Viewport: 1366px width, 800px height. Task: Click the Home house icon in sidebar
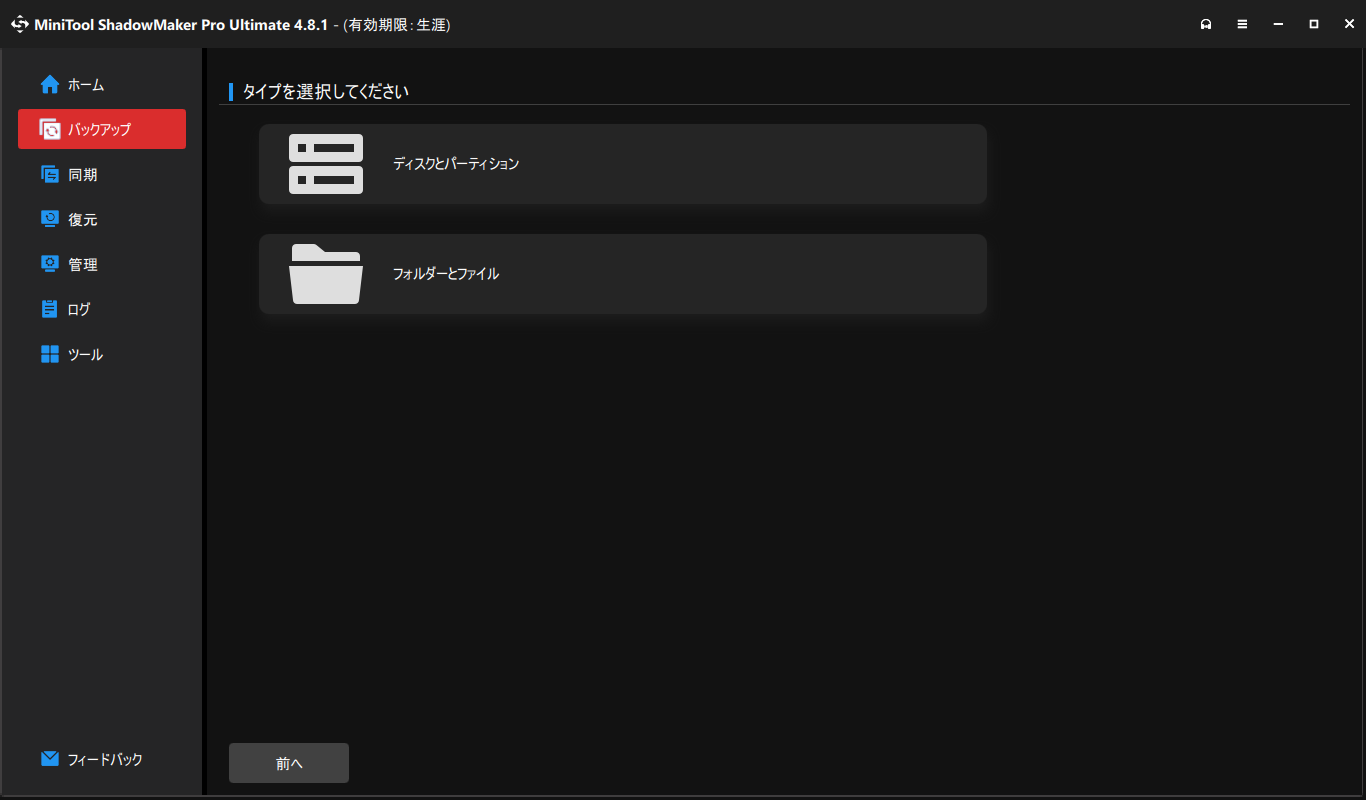tap(50, 85)
